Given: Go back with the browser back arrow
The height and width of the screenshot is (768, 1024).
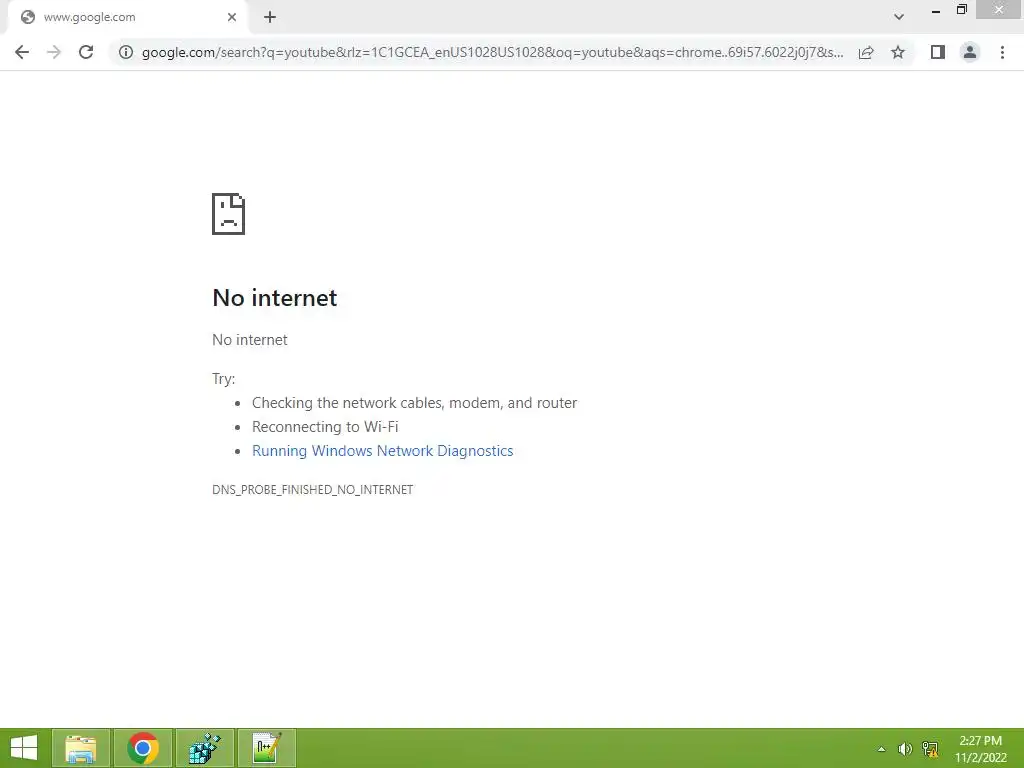Looking at the screenshot, I should tap(22, 52).
